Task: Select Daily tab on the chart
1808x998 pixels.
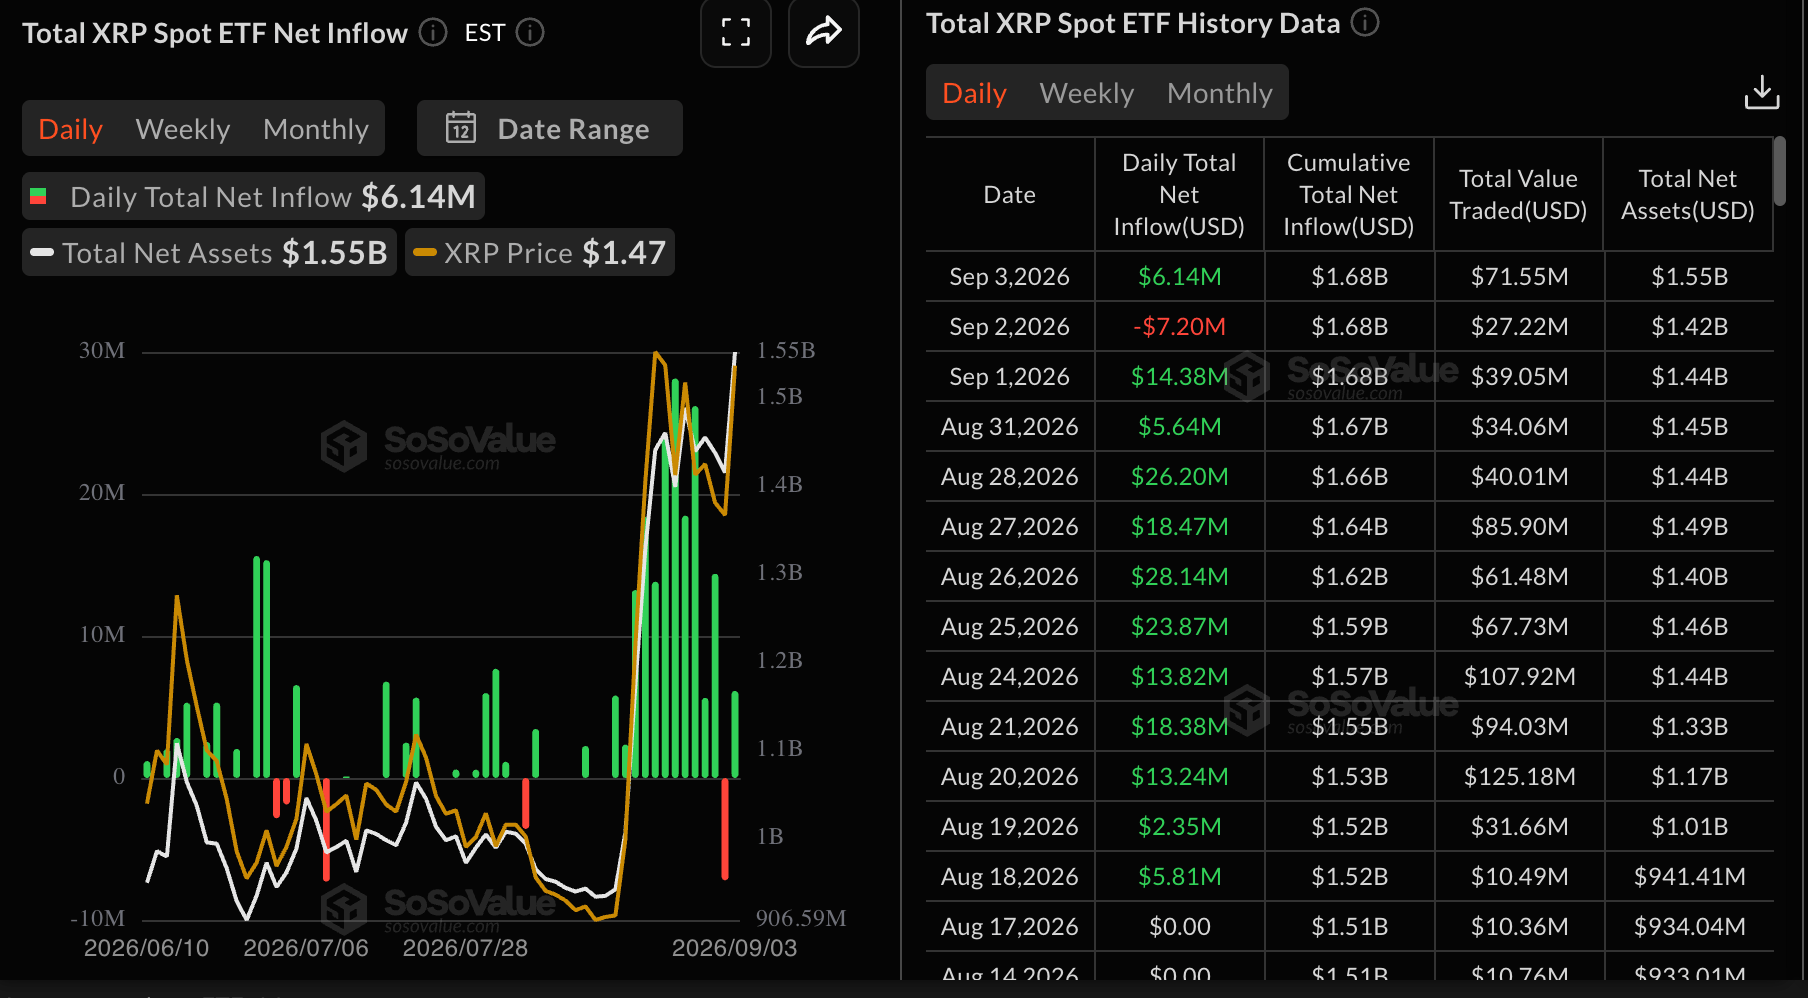Action: (x=71, y=129)
